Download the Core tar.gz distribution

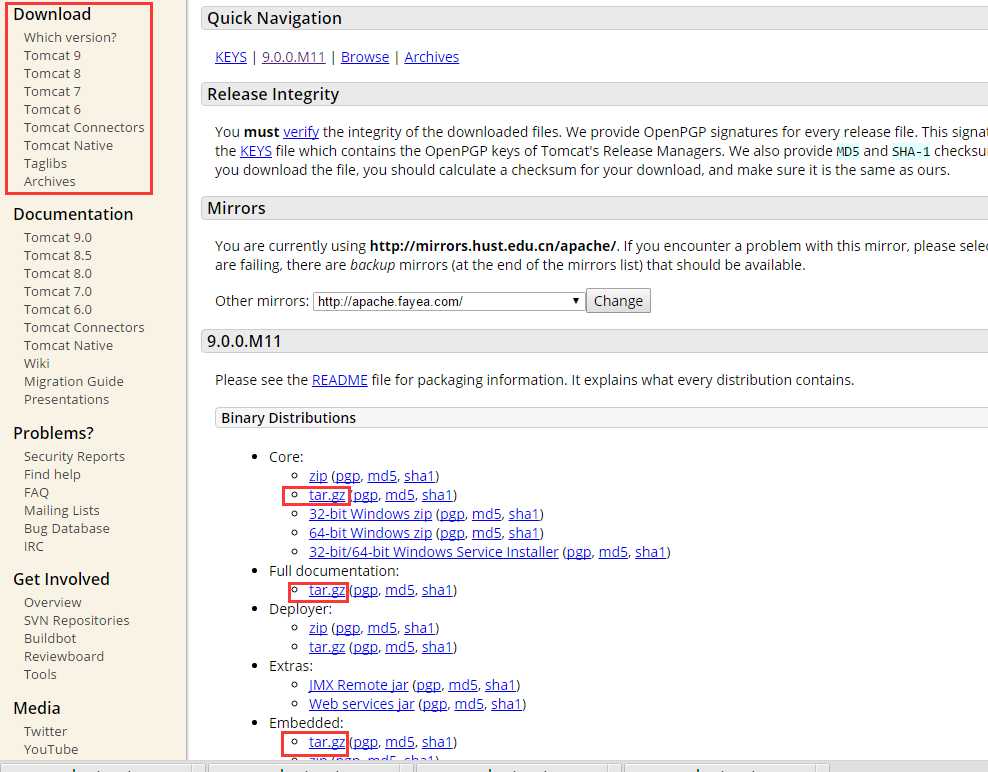tap(327, 495)
